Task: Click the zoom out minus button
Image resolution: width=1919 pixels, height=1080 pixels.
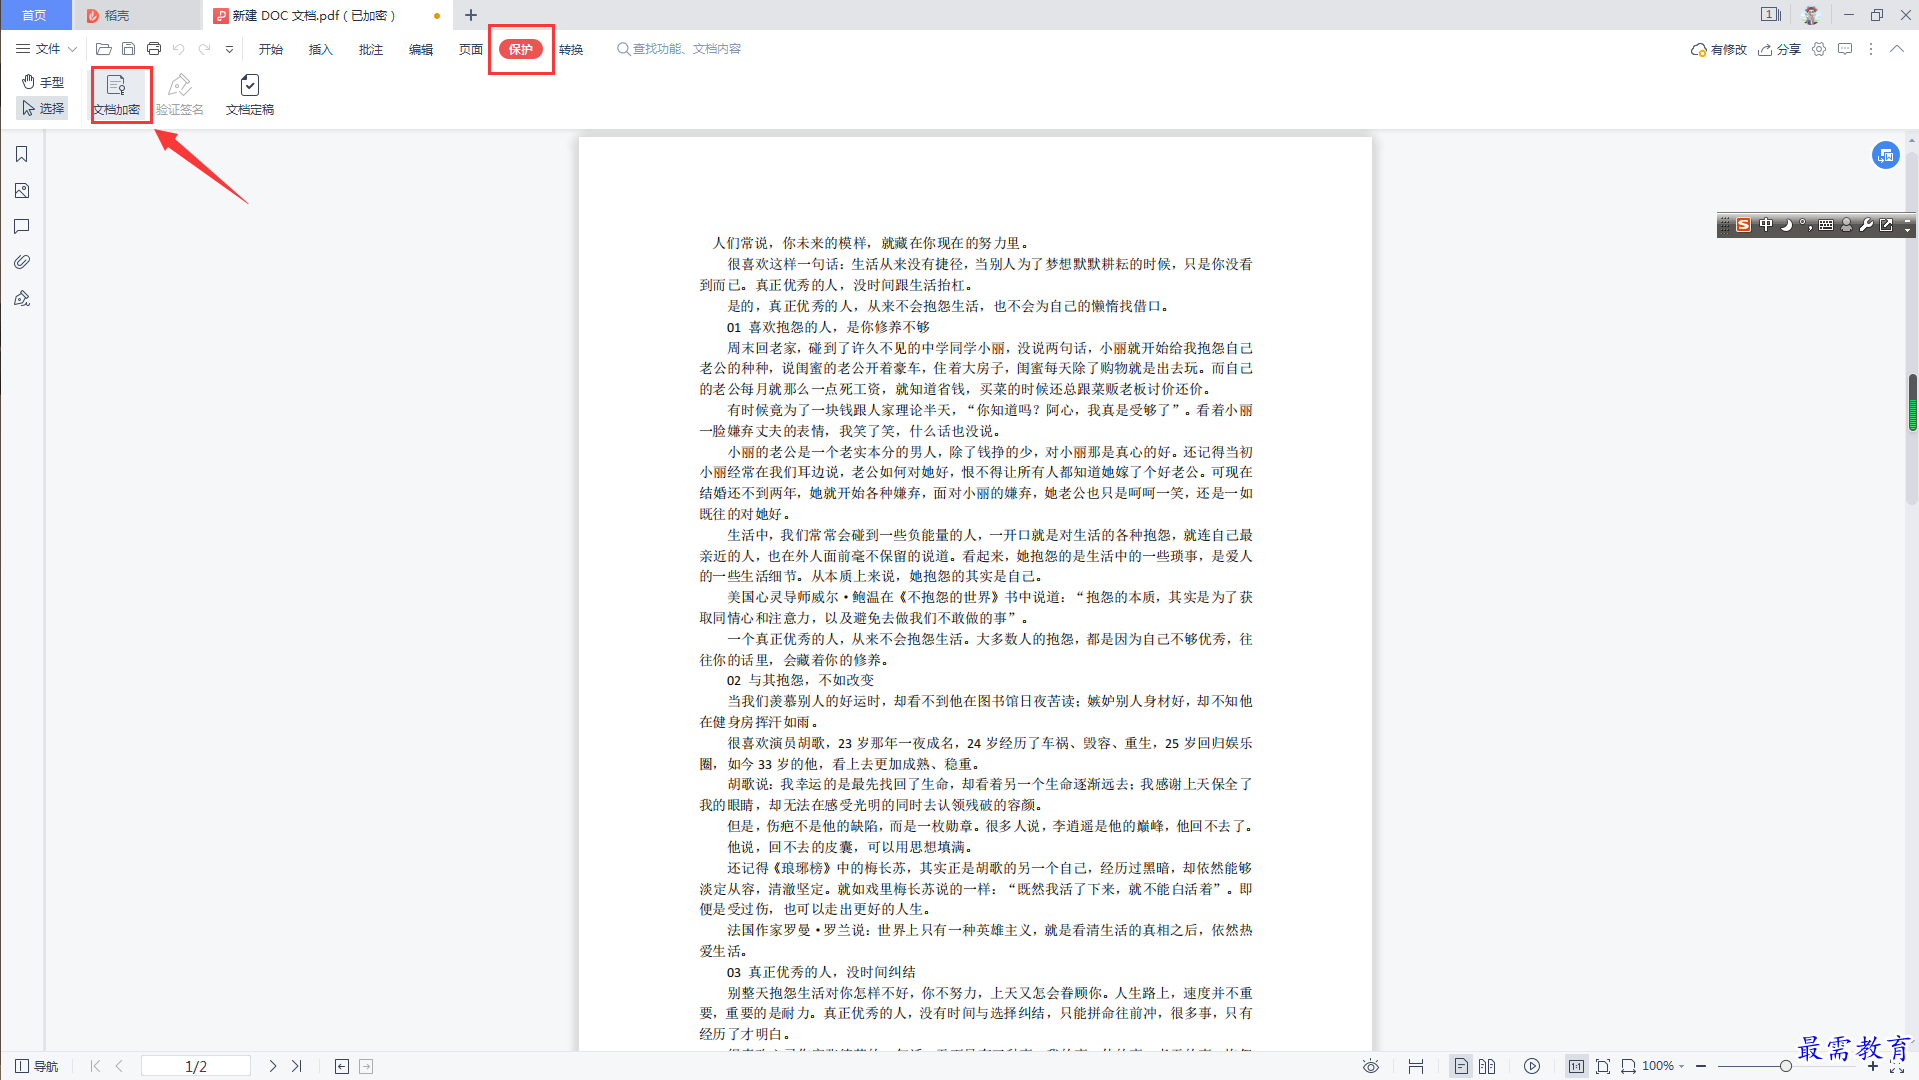Action: tap(1701, 1066)
